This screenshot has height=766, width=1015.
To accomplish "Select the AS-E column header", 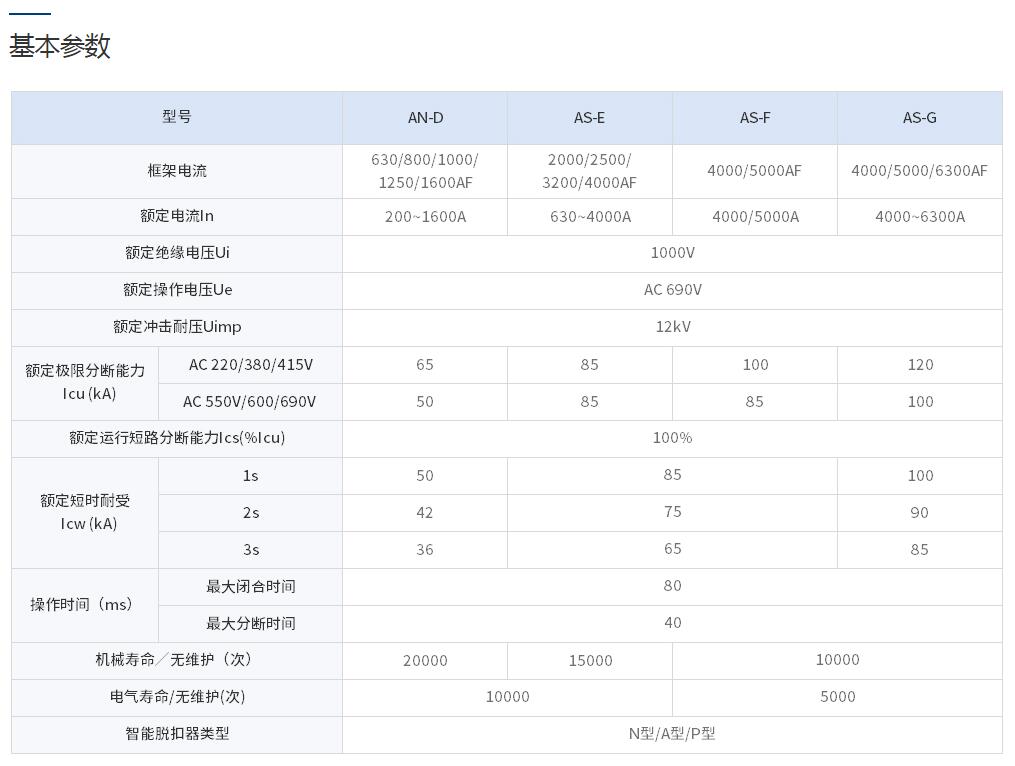I will tap(589, 118).
